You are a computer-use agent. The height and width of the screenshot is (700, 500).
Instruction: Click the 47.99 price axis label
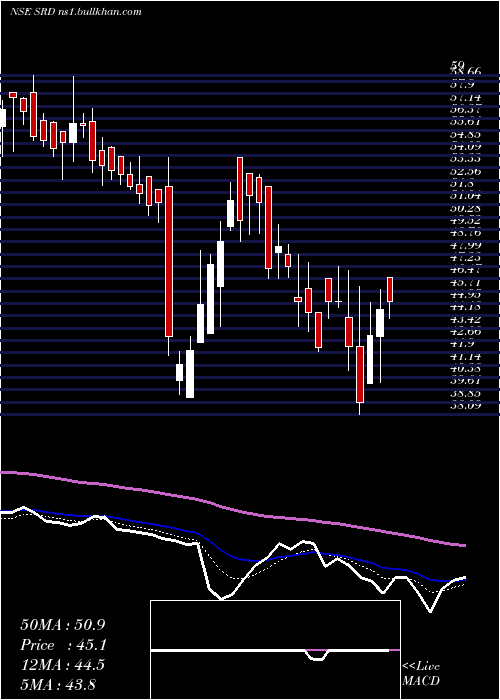465,245
